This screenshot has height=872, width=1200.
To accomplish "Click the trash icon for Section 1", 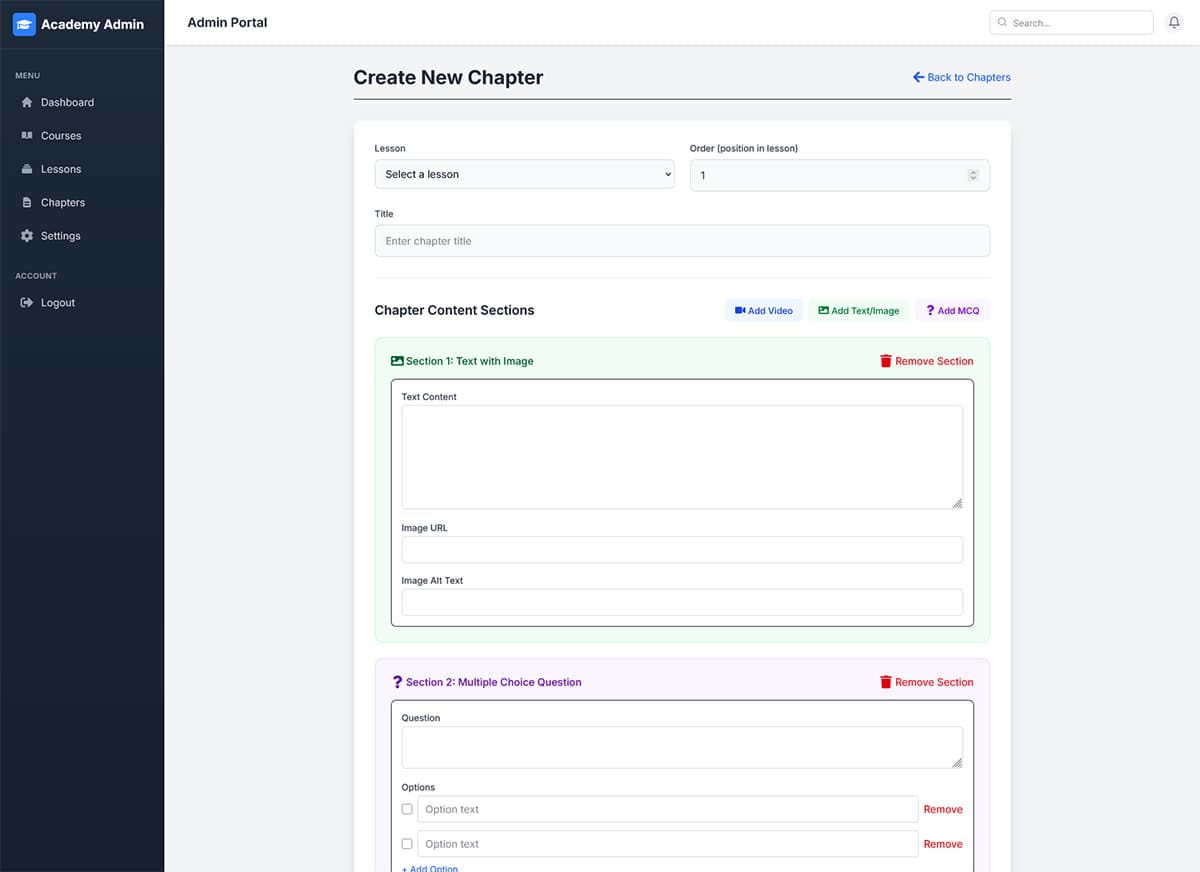I will 885,361.
